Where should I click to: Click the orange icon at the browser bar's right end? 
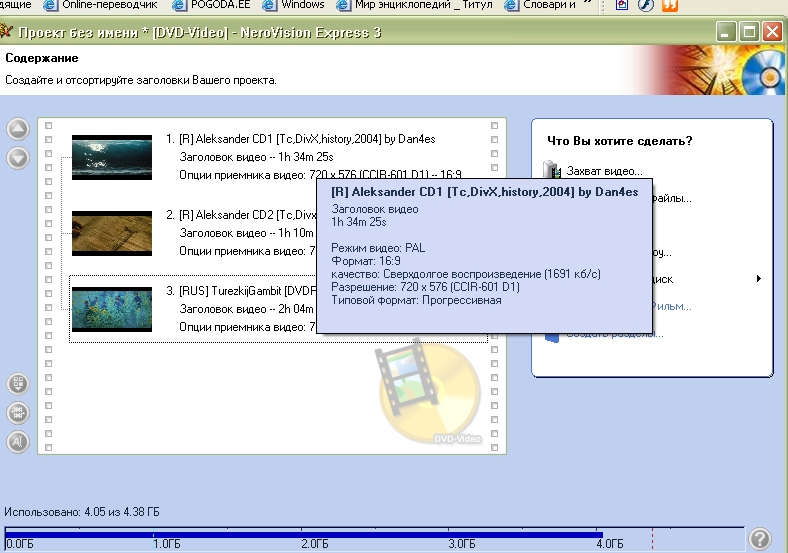coord(669,5)
